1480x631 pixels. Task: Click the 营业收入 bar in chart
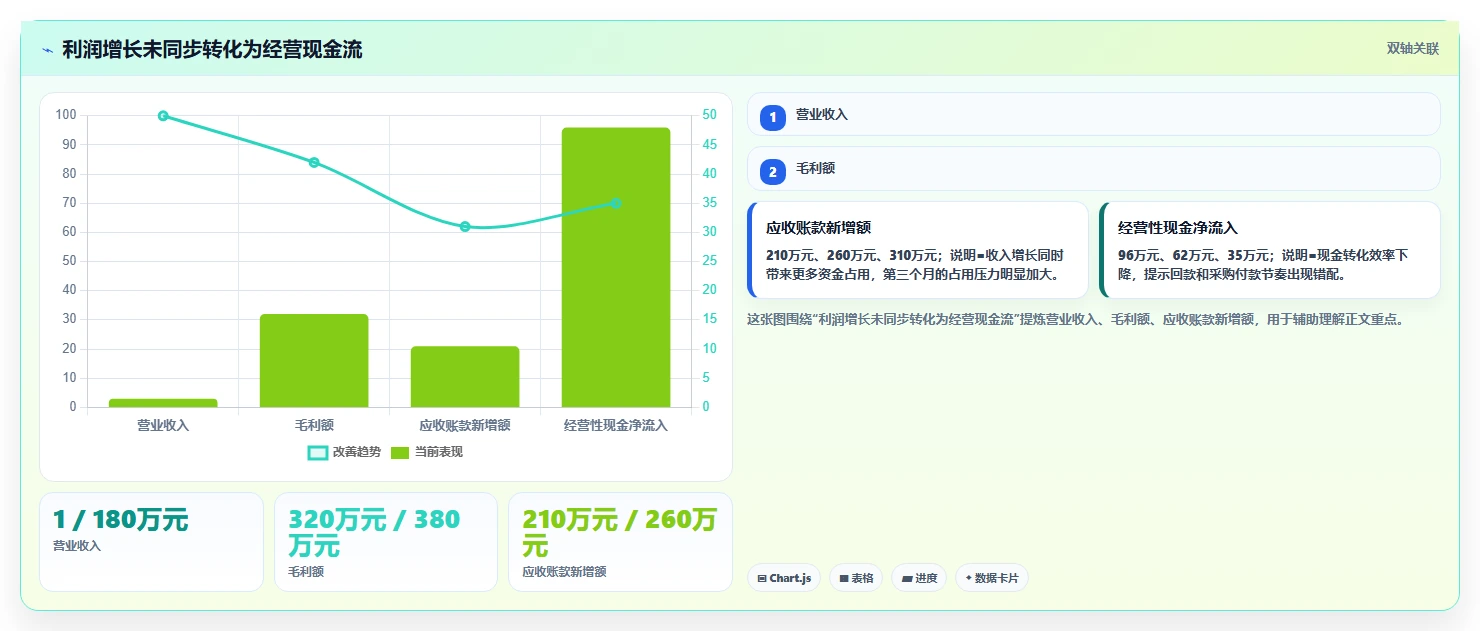(163, 403)
